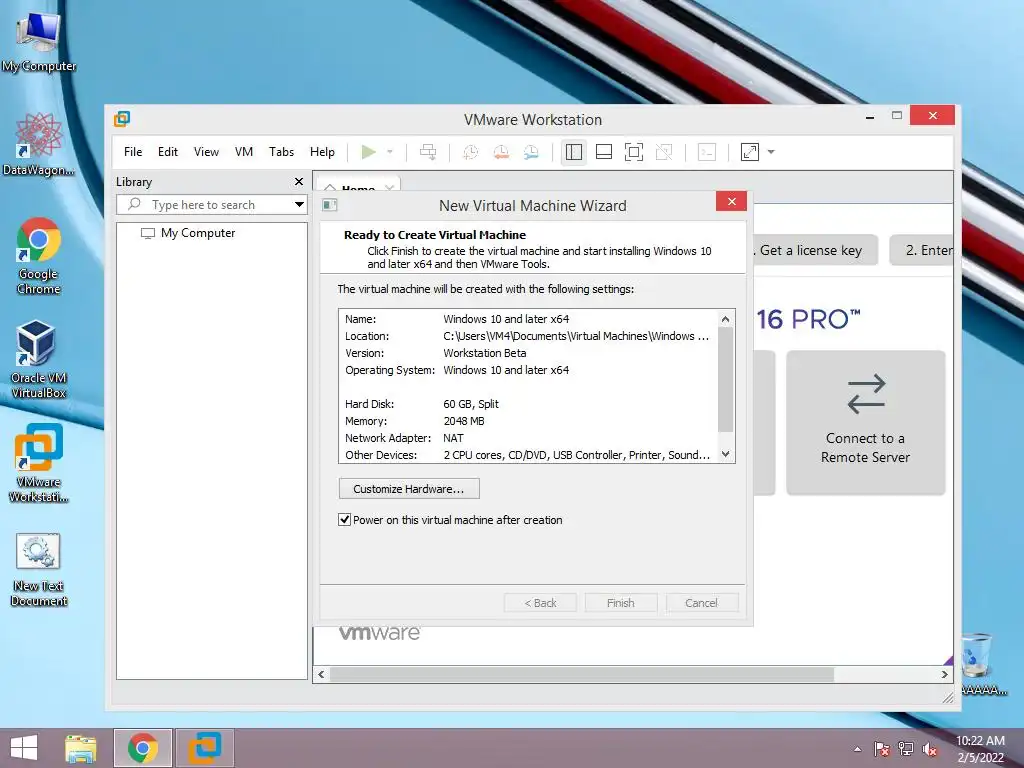Click Finish to create the virtual machine
This screenshot has height=768, width=1024.
tap(620, 603)
